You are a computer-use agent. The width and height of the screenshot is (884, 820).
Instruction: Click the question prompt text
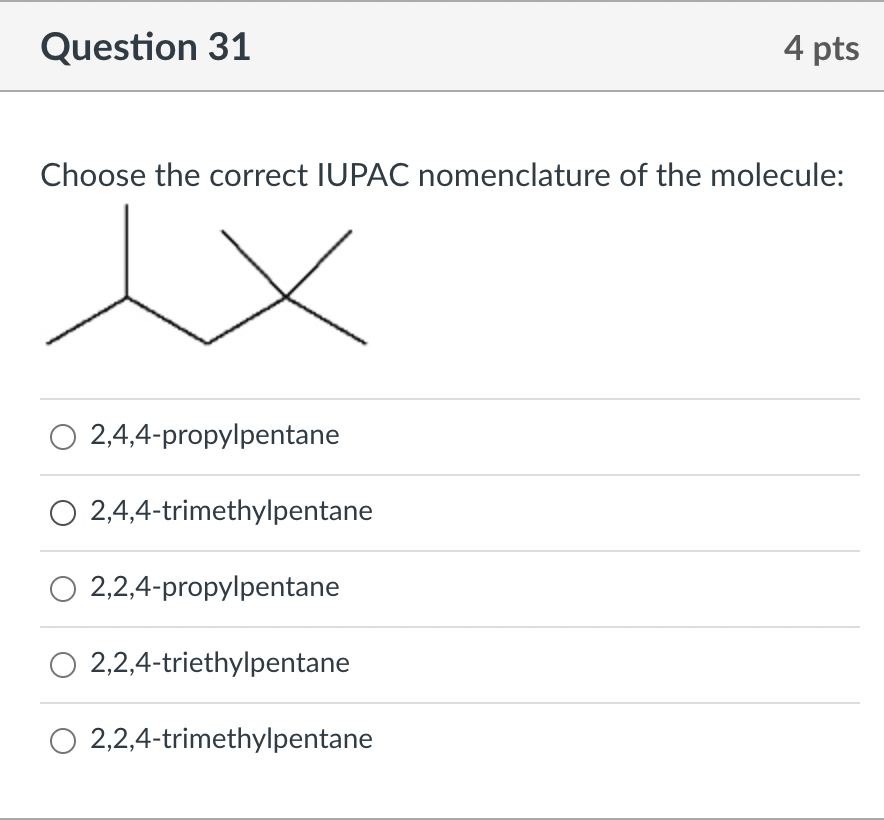441,176
